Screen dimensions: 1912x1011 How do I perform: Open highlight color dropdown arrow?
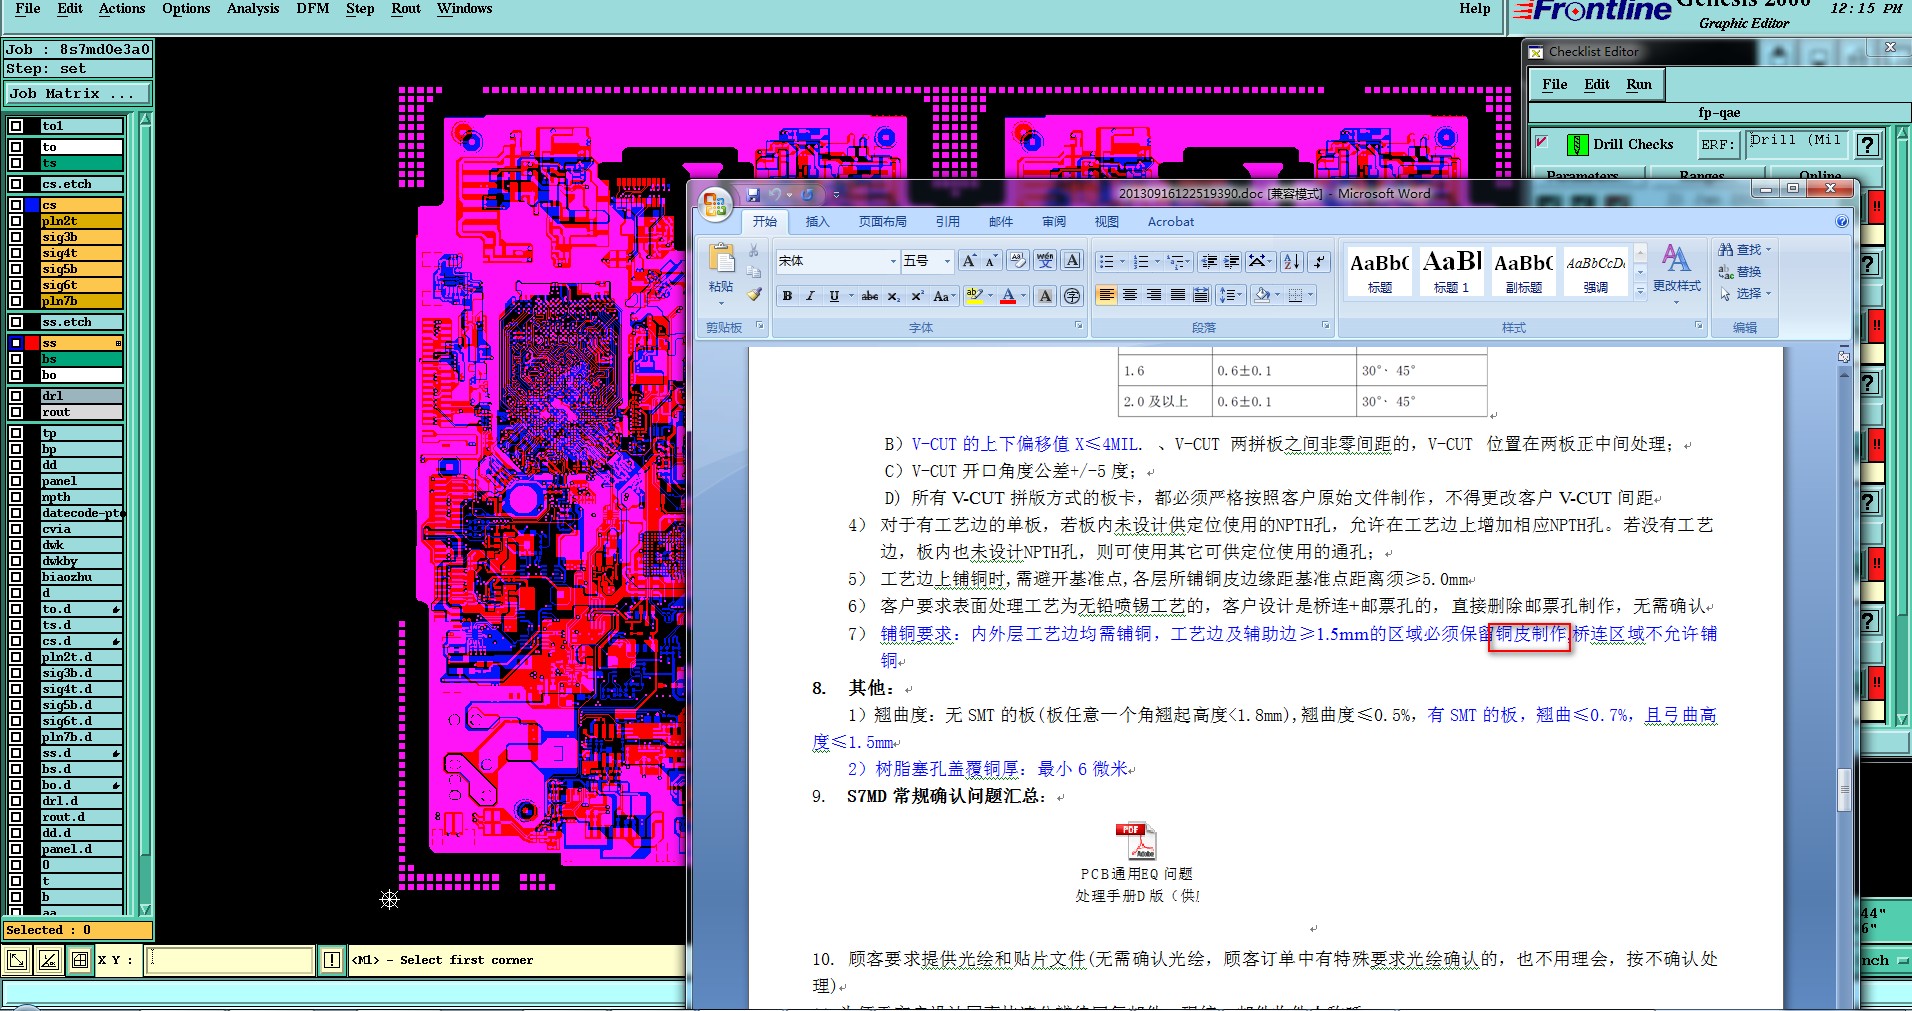990,296
